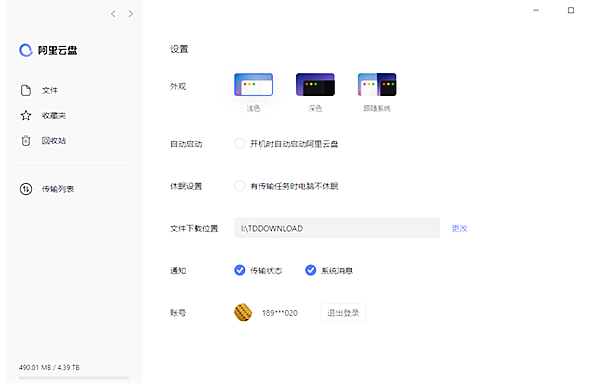Enable 有传输任务时电脑不休眠 option
Image resolution: width=600 pixels, height=383 pixels.
pyautogui.click(x=240, y=186)
